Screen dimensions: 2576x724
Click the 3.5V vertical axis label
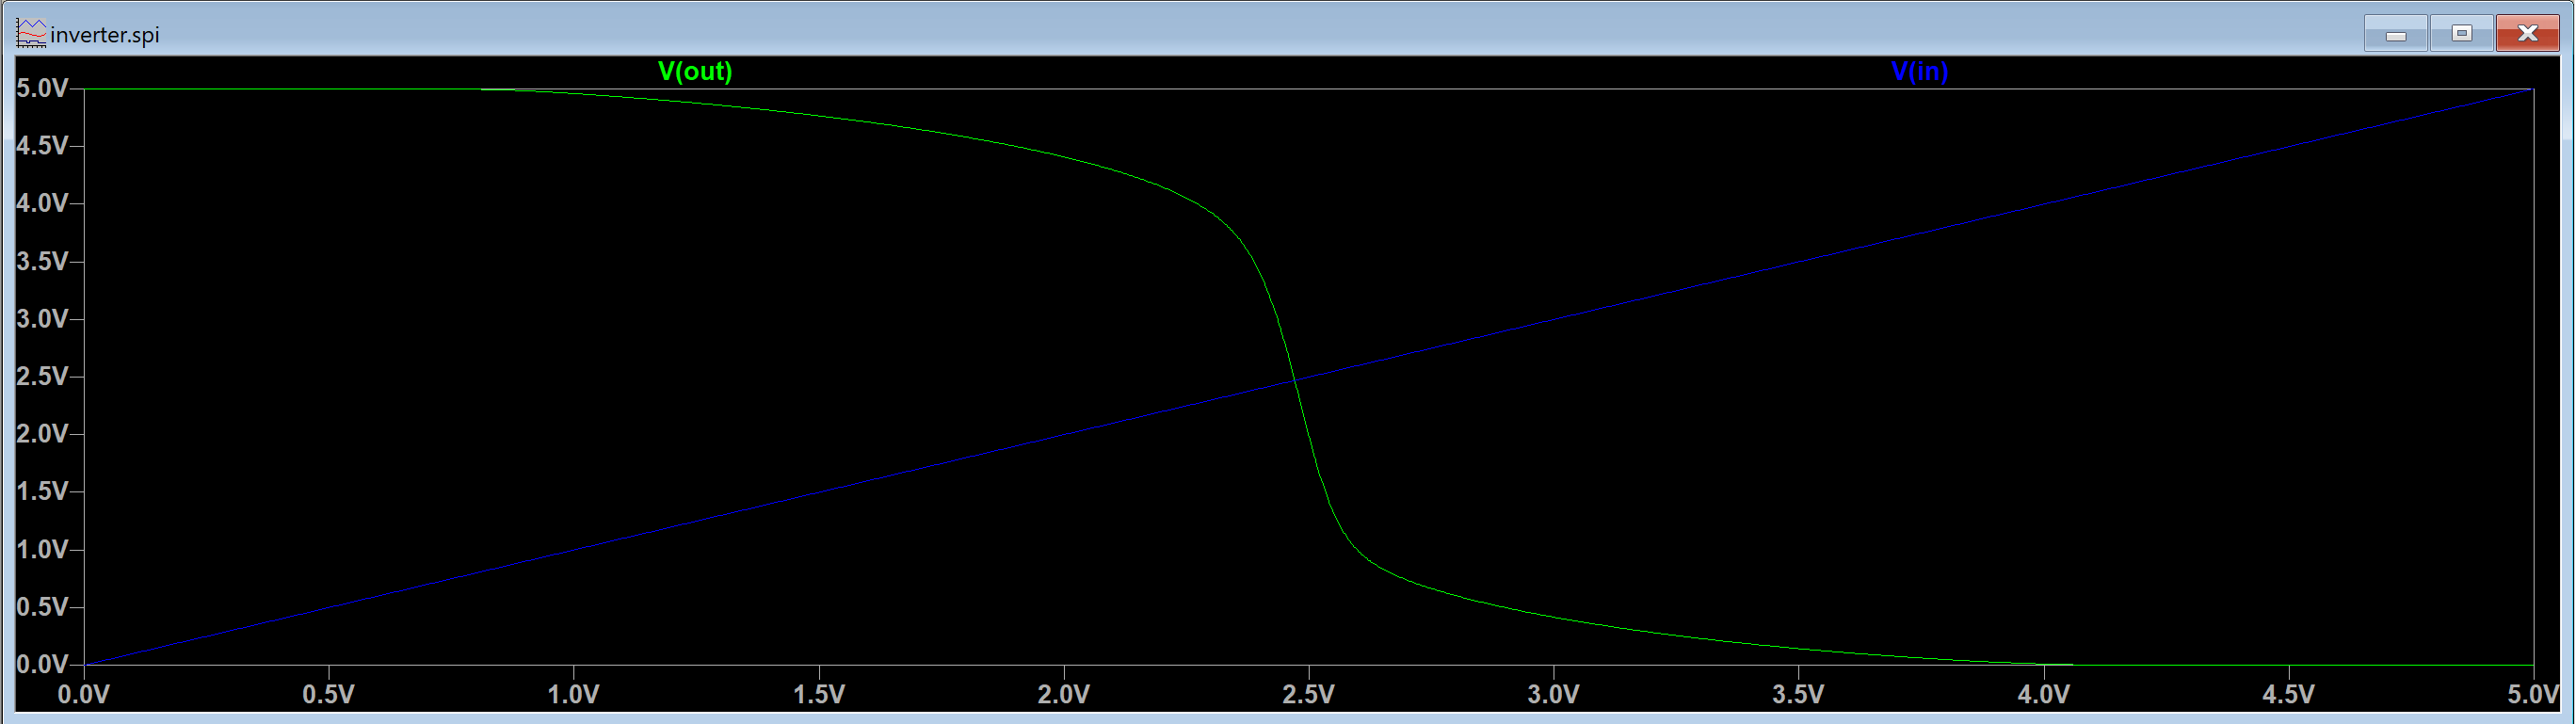[x=42, y=261]
